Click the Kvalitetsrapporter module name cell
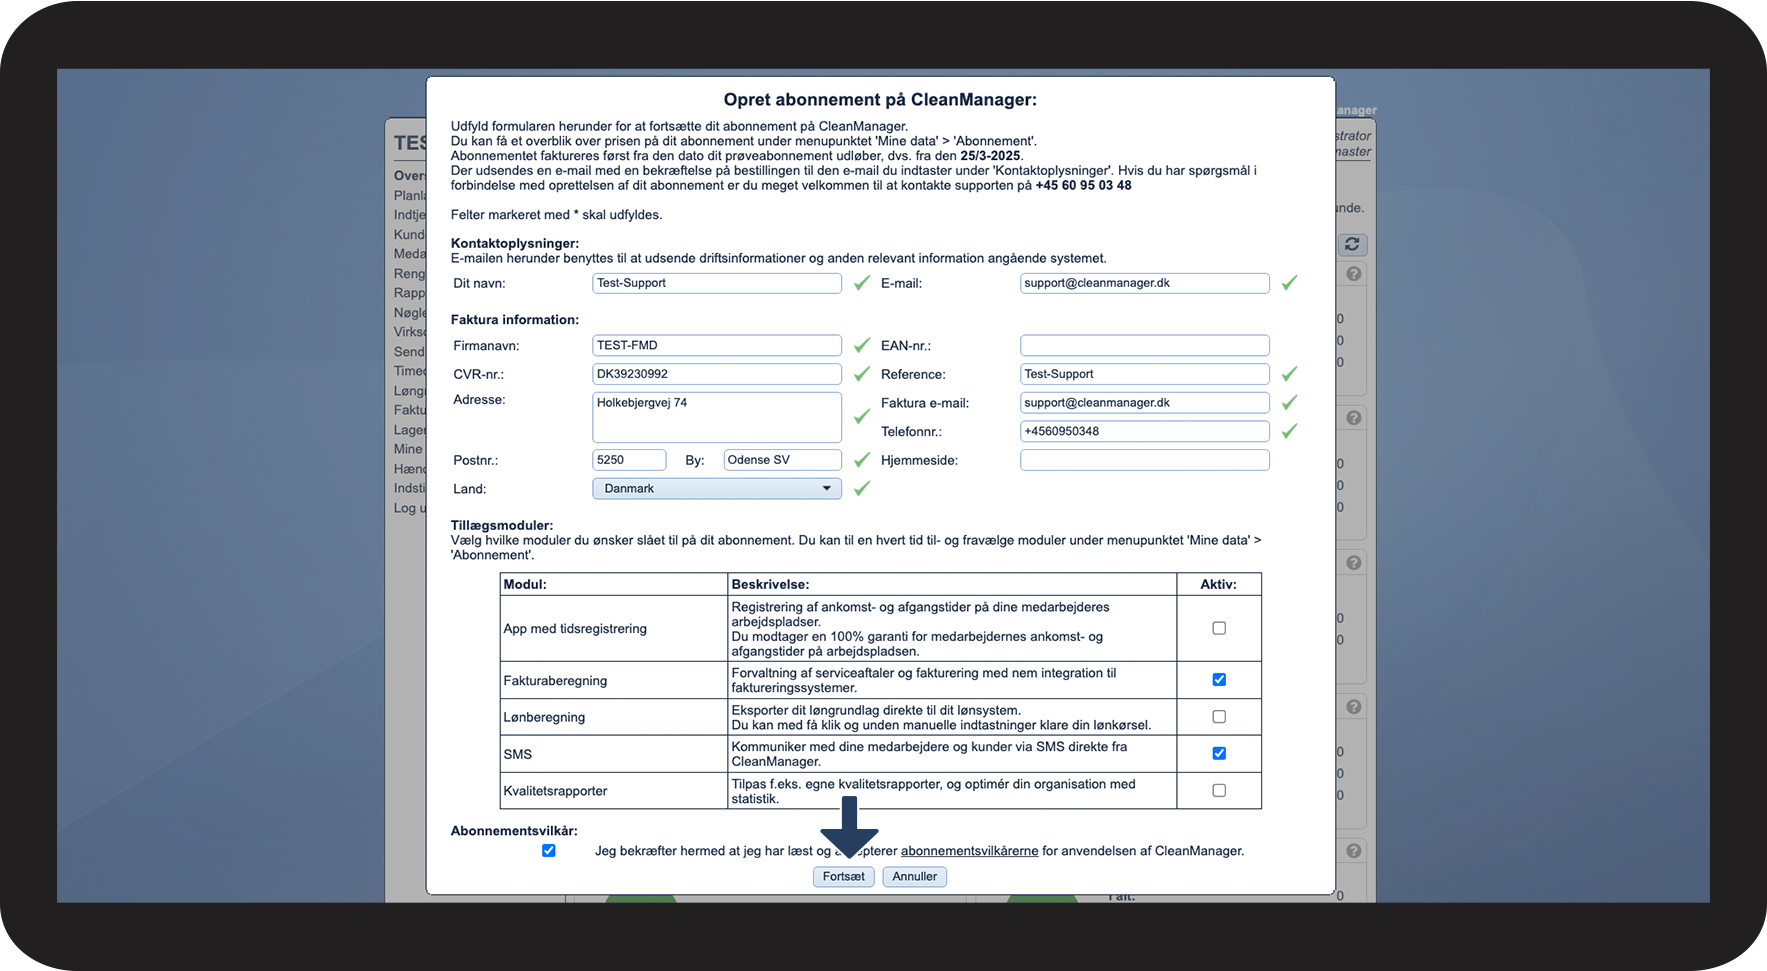The width and height of the screenshot is (1767, 971). (x=614, y=790)
